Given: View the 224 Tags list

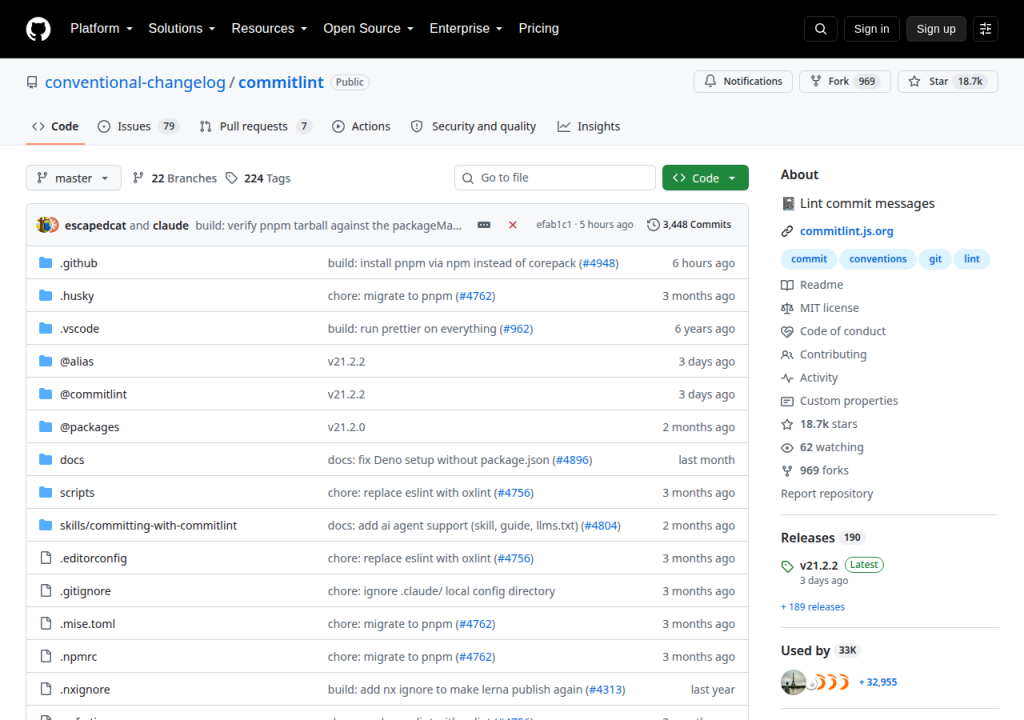Looking at the screenshot, I should (258, 178).
